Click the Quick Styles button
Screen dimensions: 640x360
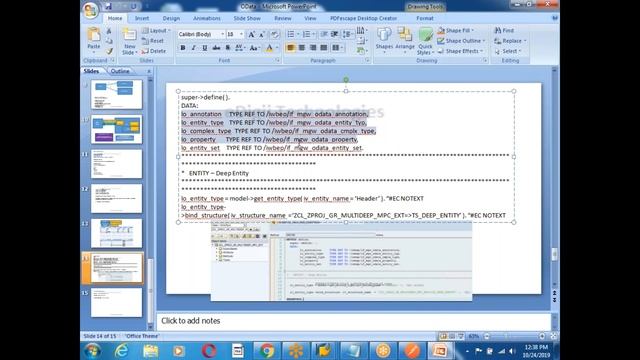click(x=425, y=41)
